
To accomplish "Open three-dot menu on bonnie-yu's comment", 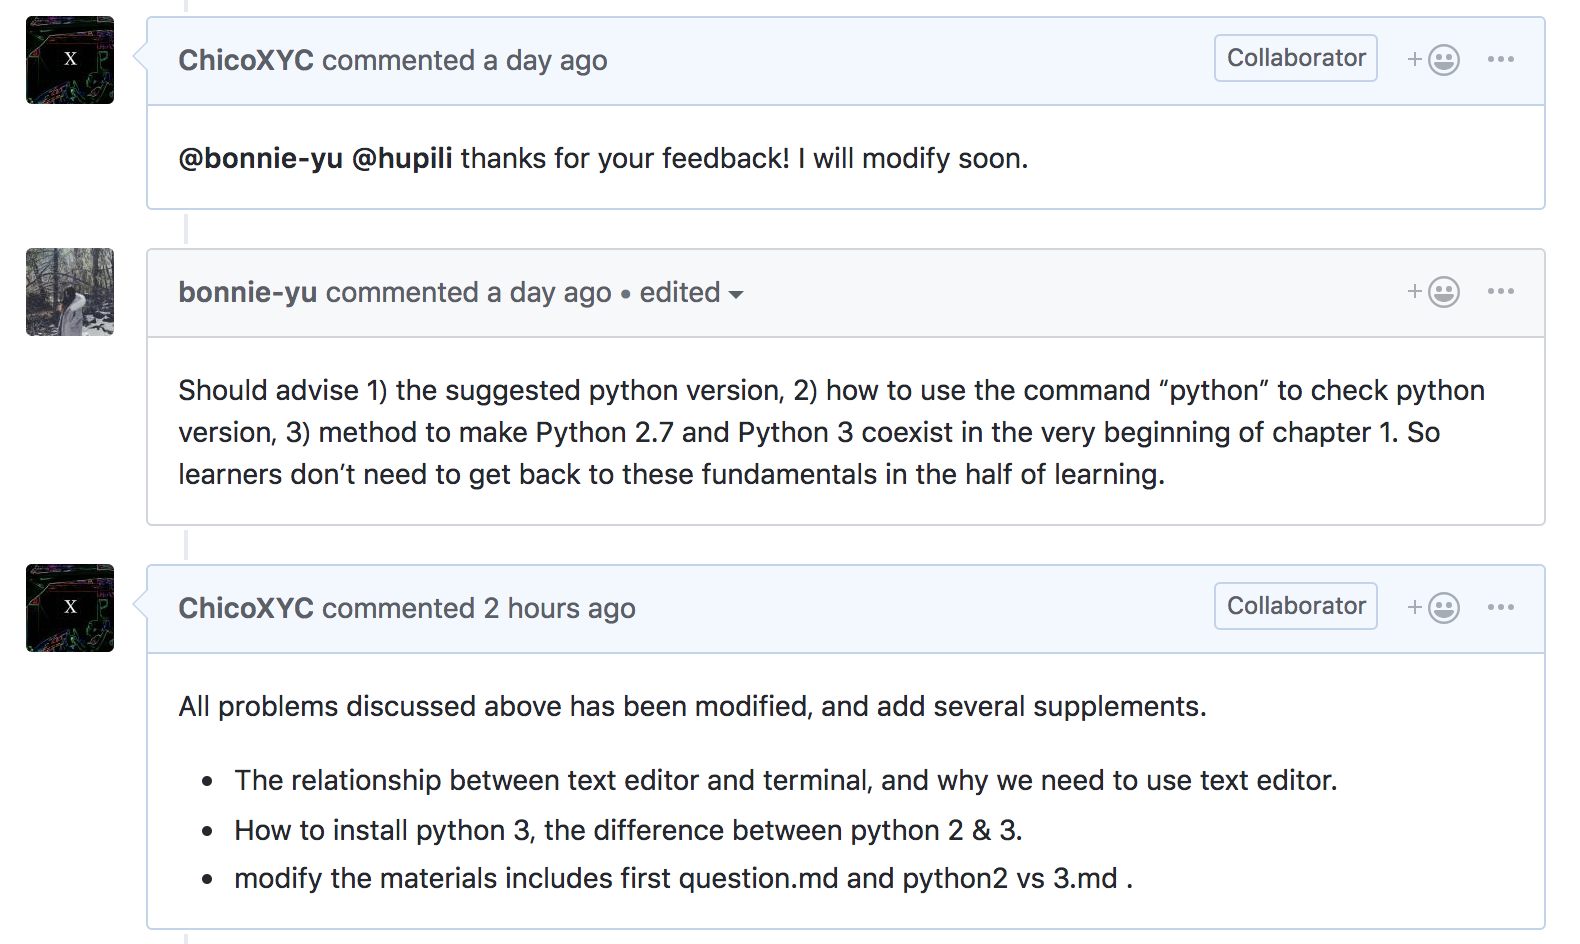I will [1500, 292].
